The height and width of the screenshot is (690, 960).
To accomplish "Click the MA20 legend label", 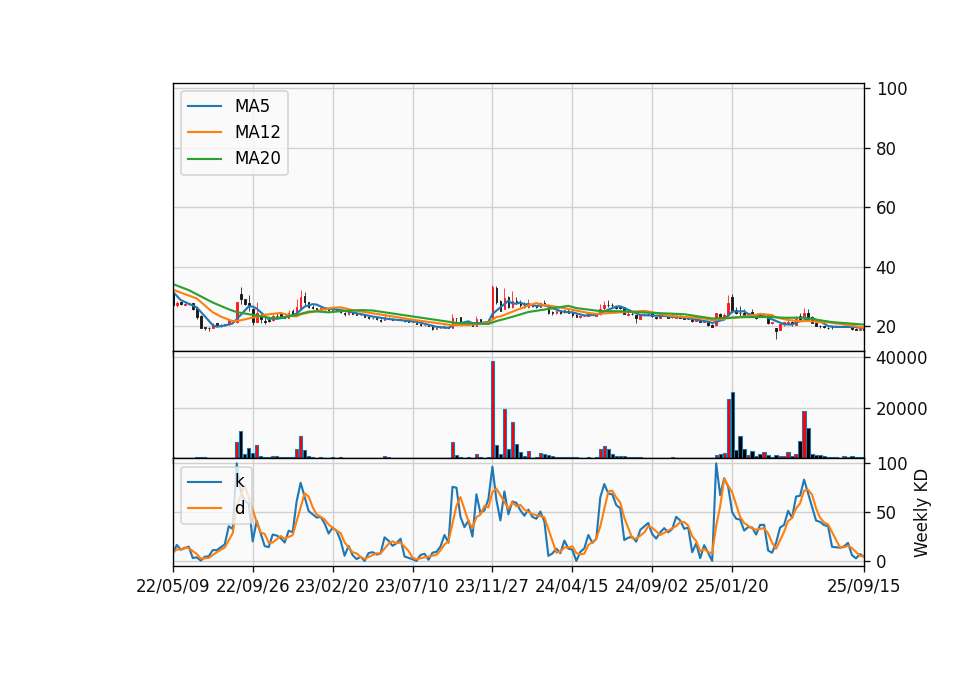I will (x=257, y=158).
